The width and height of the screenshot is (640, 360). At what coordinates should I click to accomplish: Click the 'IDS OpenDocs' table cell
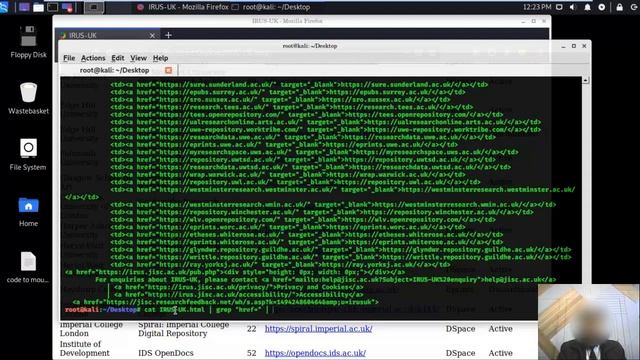[x=166, y=353]
